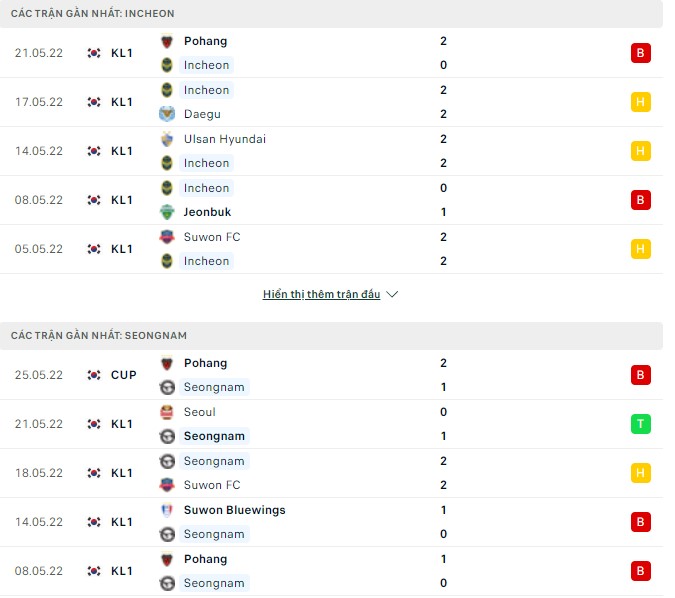Click the chevron arrow beside show more matches
Screen dimensions: 675x598
click(x=392, y=295)
